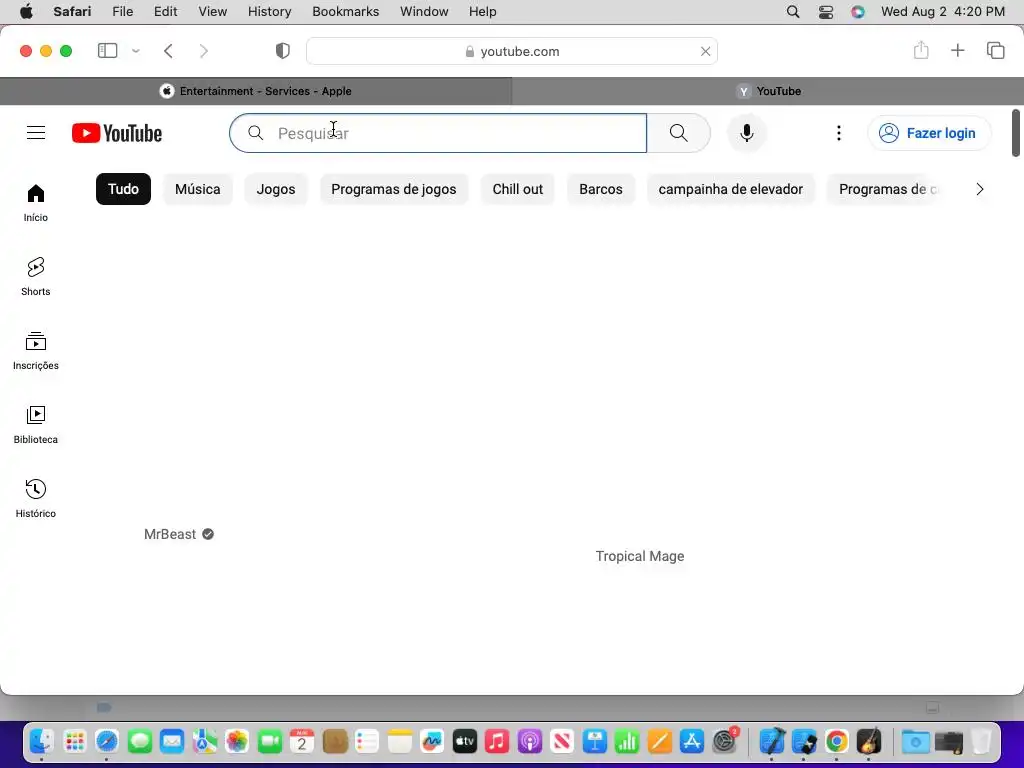Click the YouTube logo
1024x768 pixels.
[x=117, y=133]
